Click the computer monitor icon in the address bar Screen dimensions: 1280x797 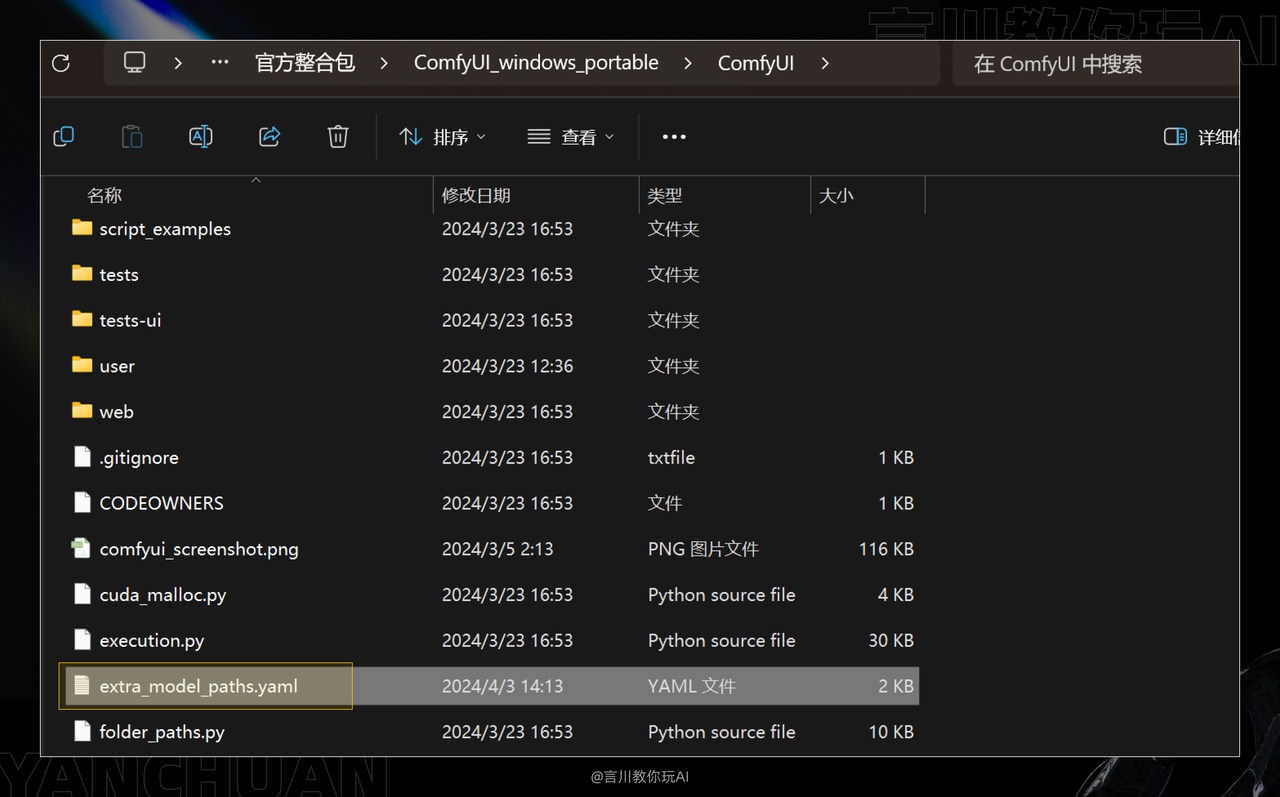[134, 62]
